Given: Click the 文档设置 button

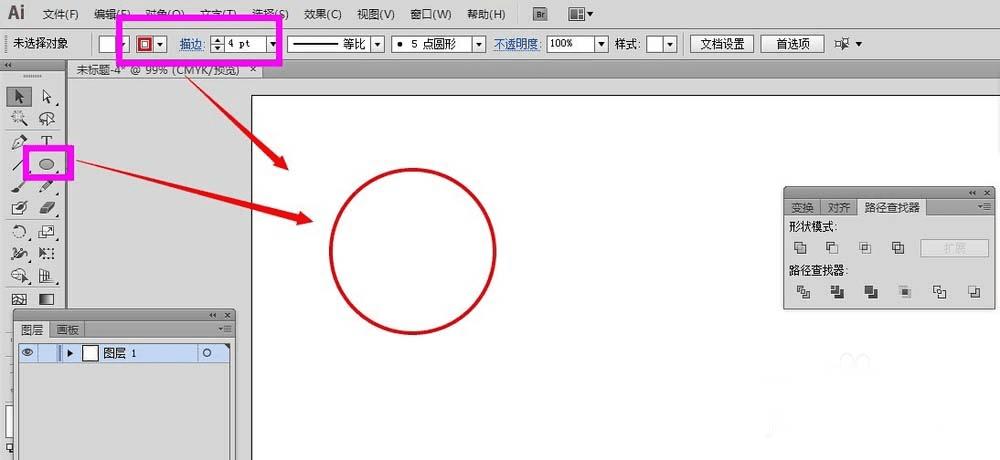Looking at the screenshot, I should click(722, 44).
